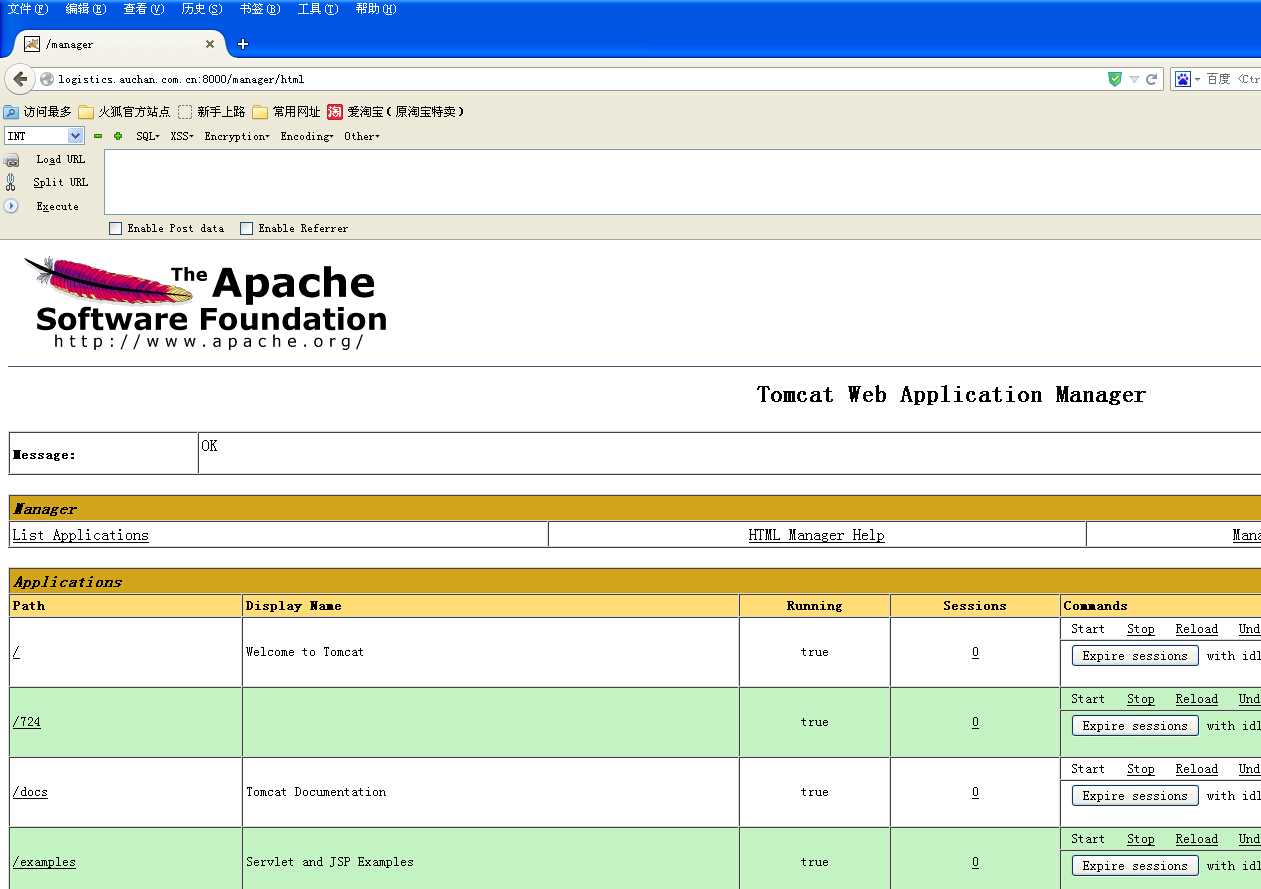Viewport: 1261px width, 889px height.
Task: Open 火狐官方站点 bookmark folder
Action: coord(124,112)
